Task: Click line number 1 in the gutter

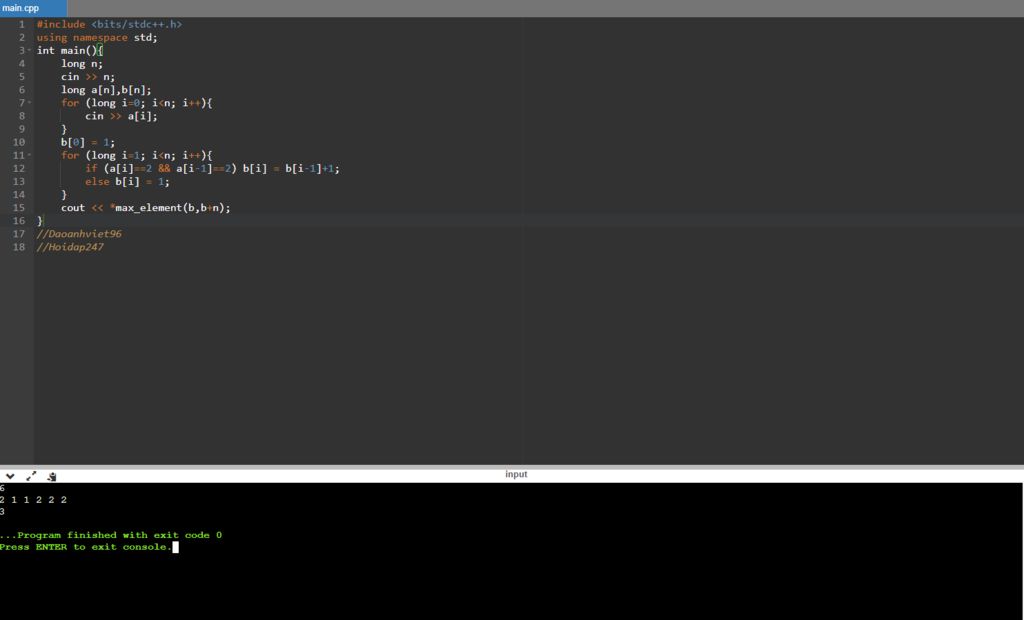Action: pyautogui.click(x=22, y=24)
